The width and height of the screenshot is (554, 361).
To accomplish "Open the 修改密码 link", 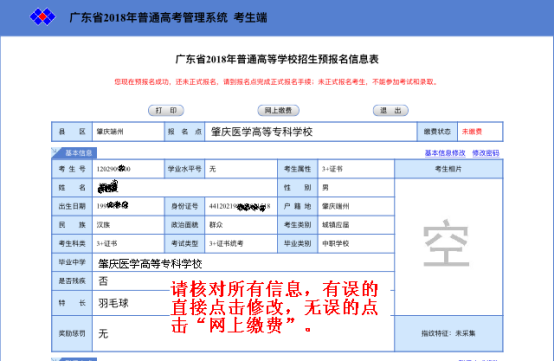I will pyautogui.click(x=486, y=153).
